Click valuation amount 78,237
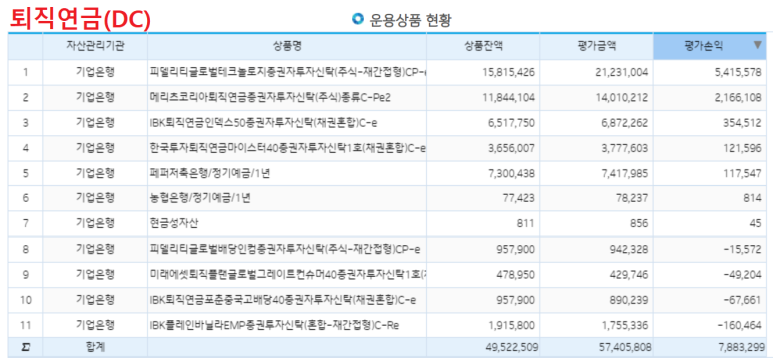 632,199
